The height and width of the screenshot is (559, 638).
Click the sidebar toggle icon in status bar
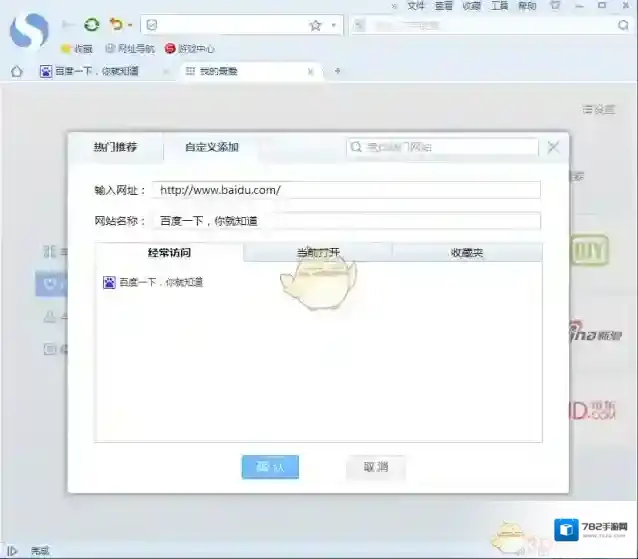pyautogui.click(x=11, y=551)
